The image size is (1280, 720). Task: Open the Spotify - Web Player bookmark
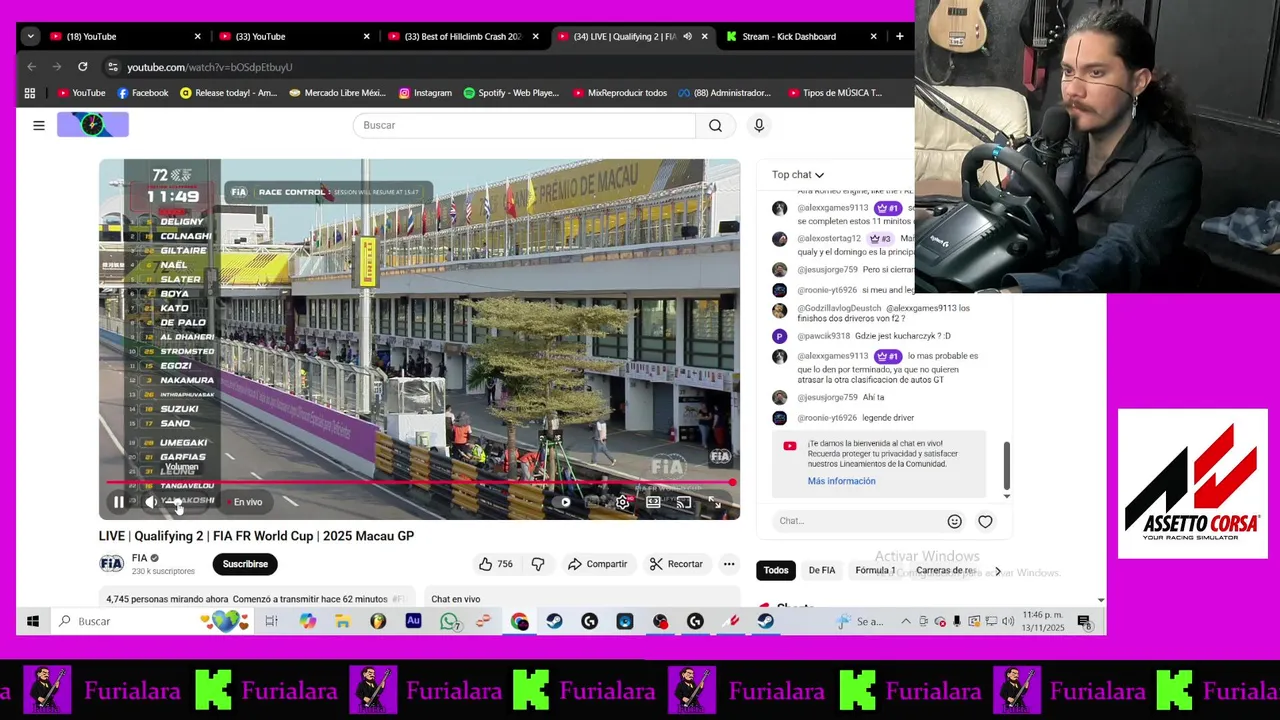click(x=511, y=93)
